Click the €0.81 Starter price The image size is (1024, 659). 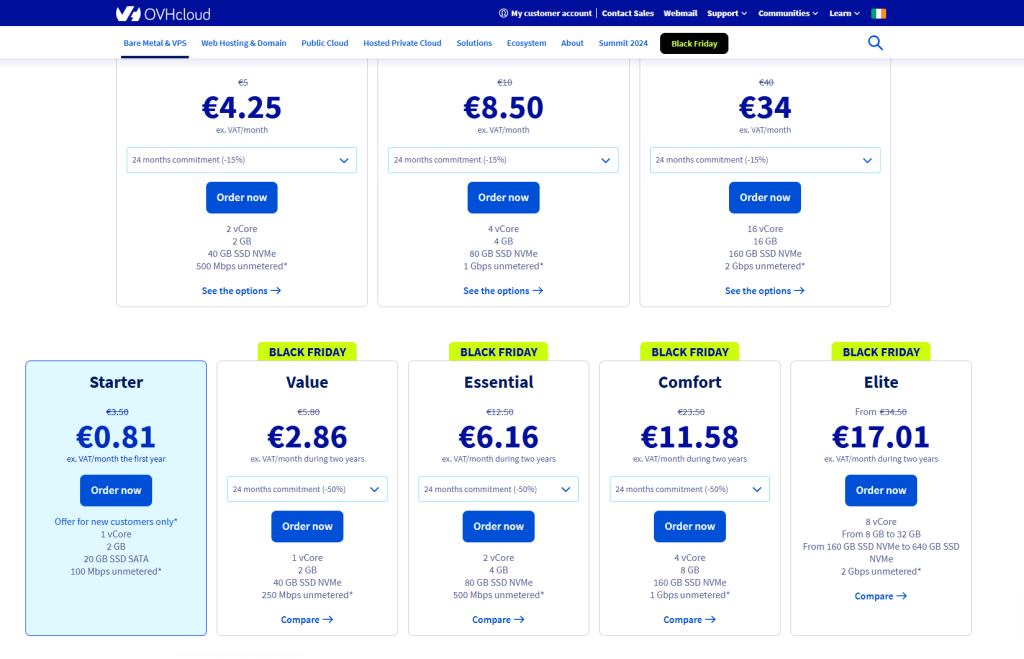pos(116,436)
